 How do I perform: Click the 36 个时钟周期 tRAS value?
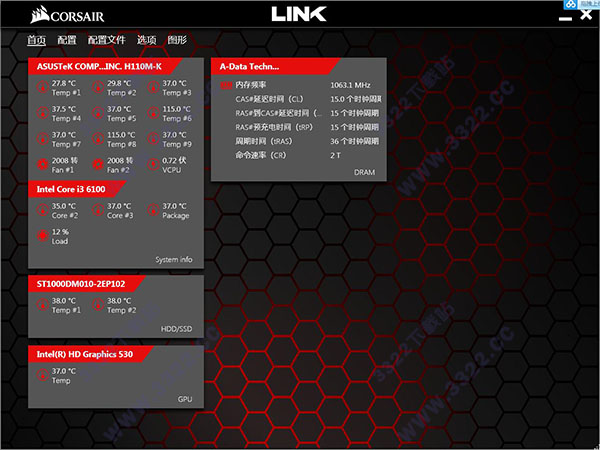coord(355,141)
